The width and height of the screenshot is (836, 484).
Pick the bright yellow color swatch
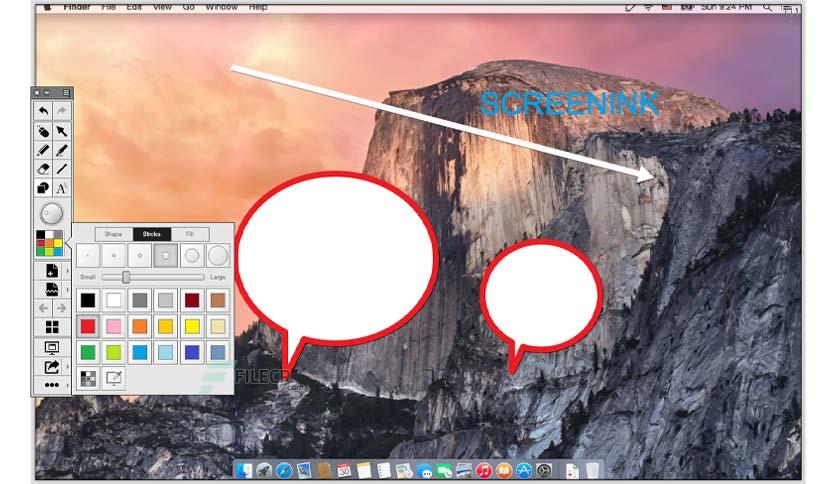pyautogui.click(x=192, y=326)
